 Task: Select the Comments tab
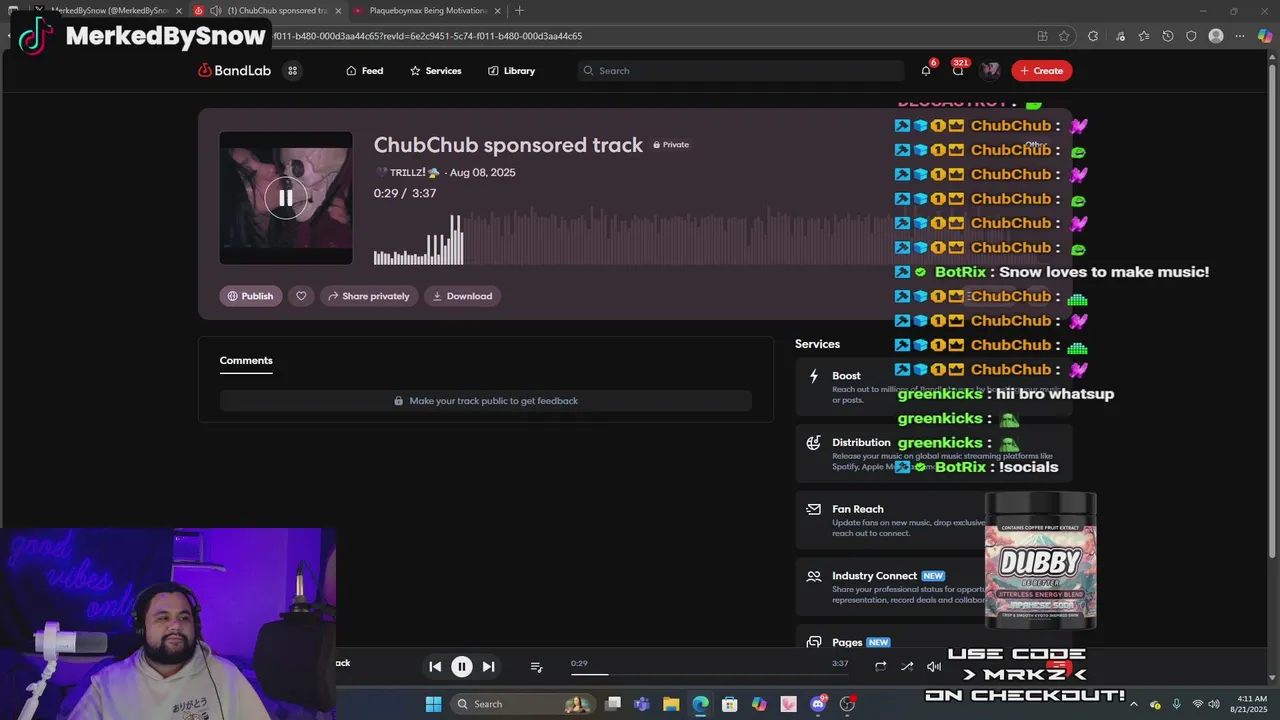pyautogui.click(x=246, y=361)
